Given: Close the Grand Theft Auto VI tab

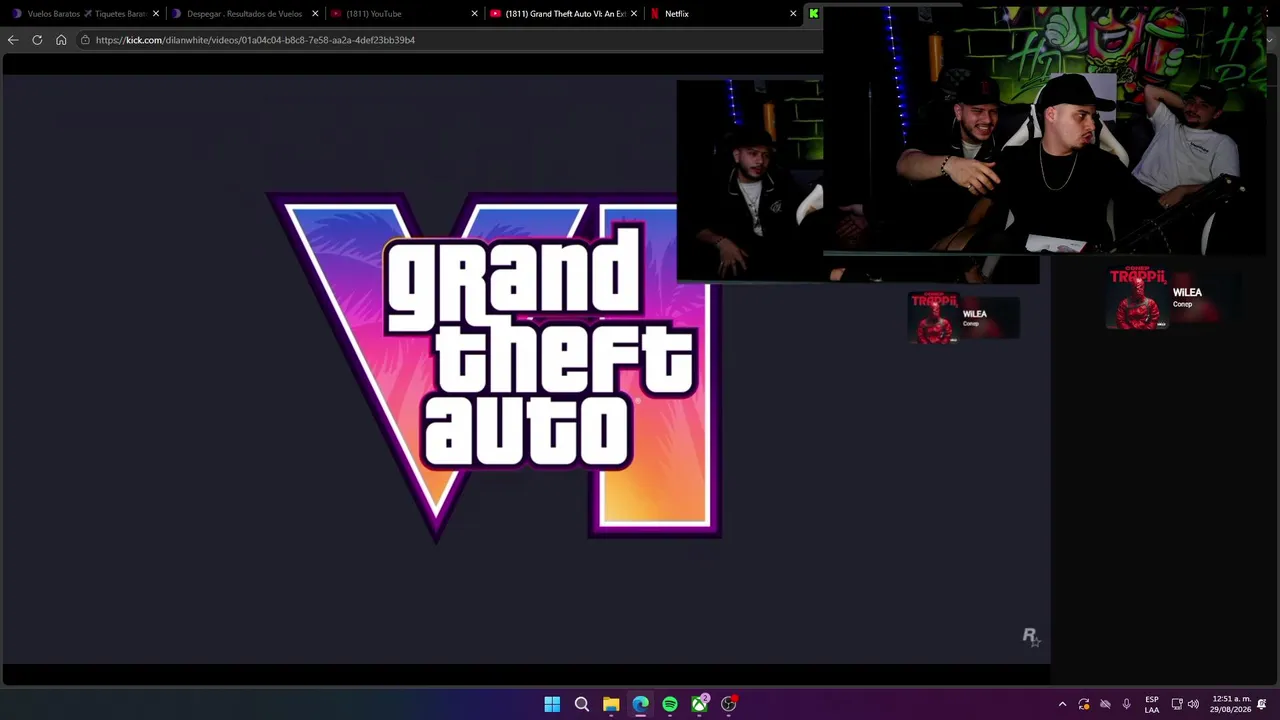Looking at the screenshot, I should 634,14.
